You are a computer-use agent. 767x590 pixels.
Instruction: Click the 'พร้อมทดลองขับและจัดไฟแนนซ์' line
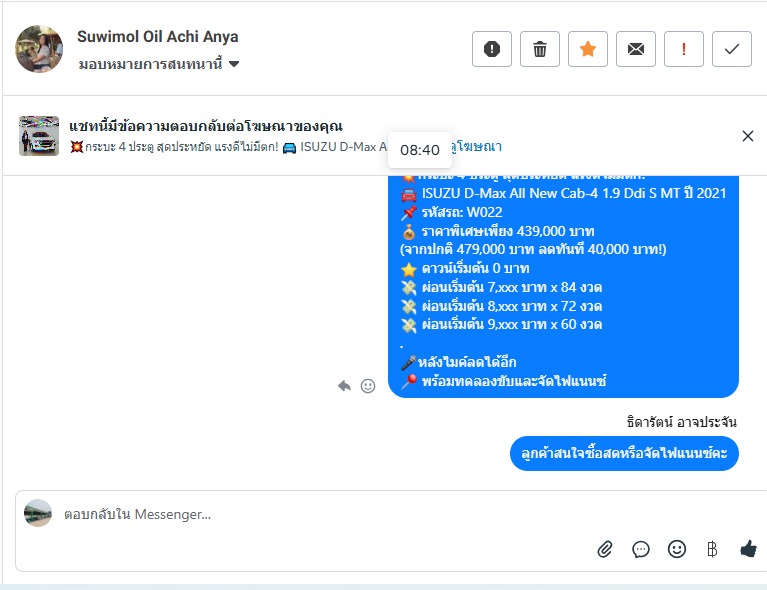pyautogui.click(x=503, y=381)
